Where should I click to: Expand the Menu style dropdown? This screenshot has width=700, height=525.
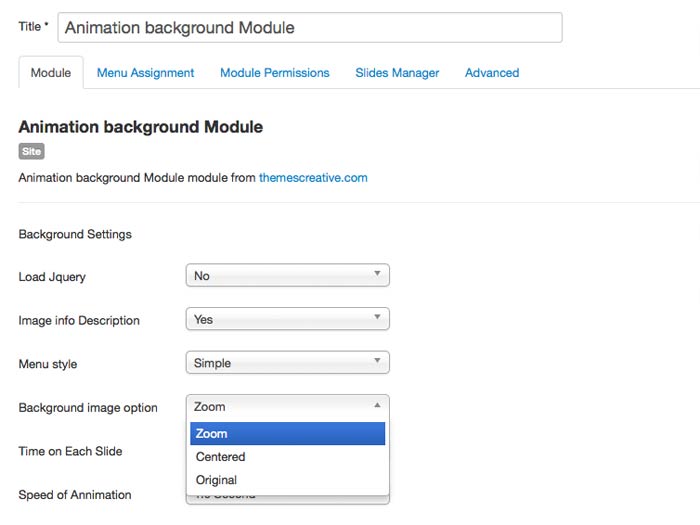(x=287, y=363)
